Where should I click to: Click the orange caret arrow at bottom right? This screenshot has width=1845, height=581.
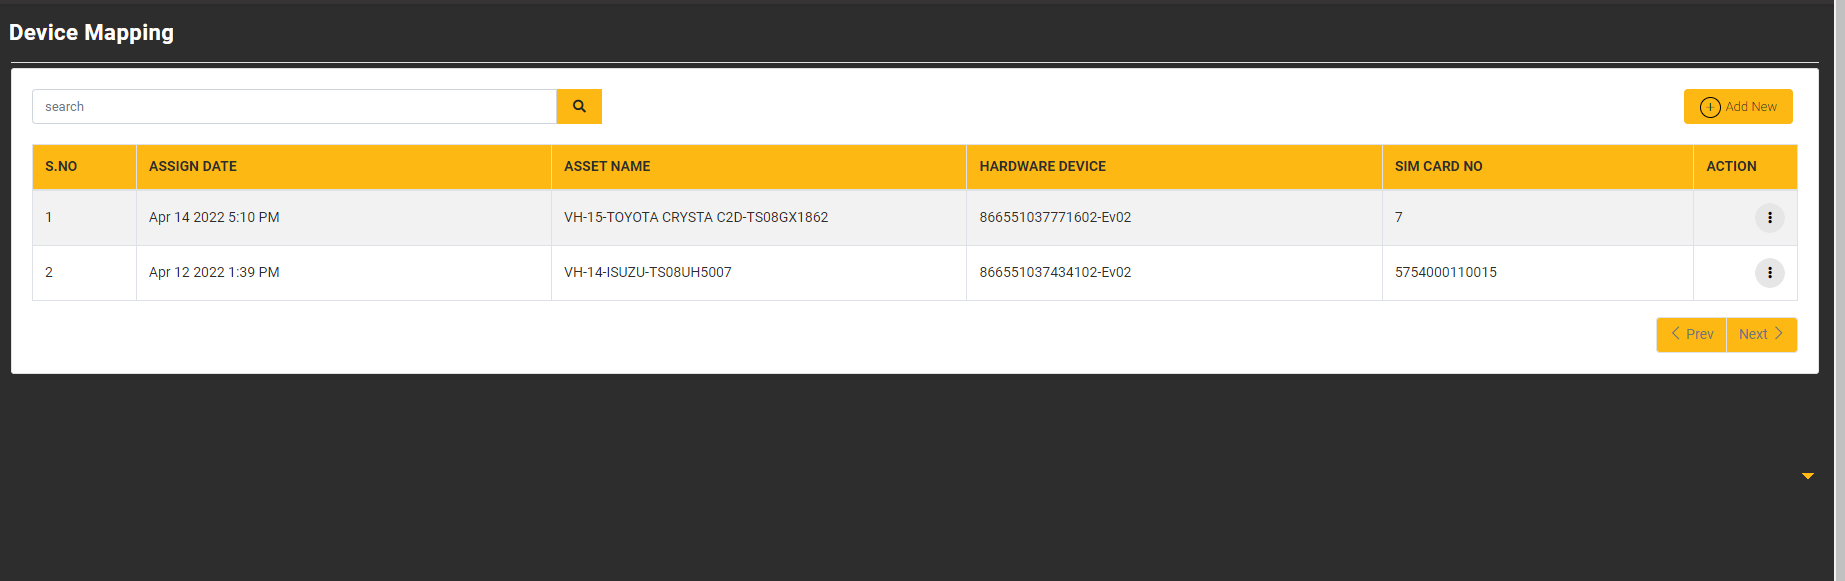1807,476
